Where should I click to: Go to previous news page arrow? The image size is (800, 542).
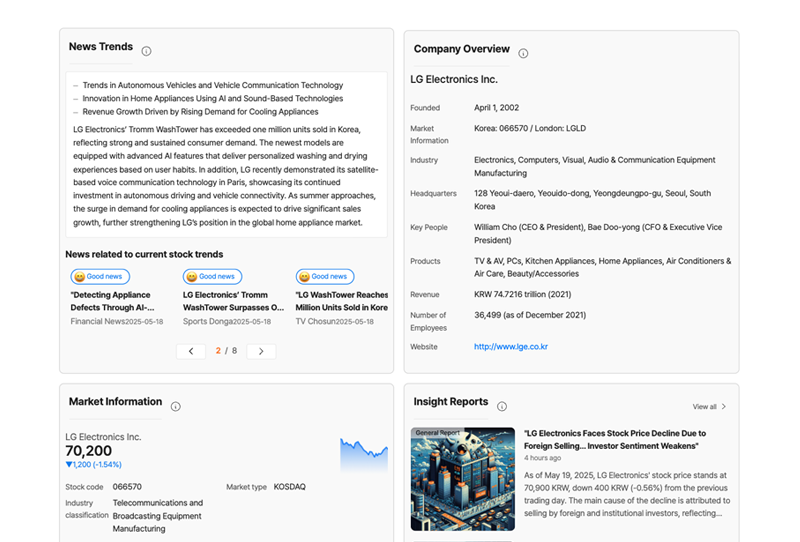(x=191, y=351)
